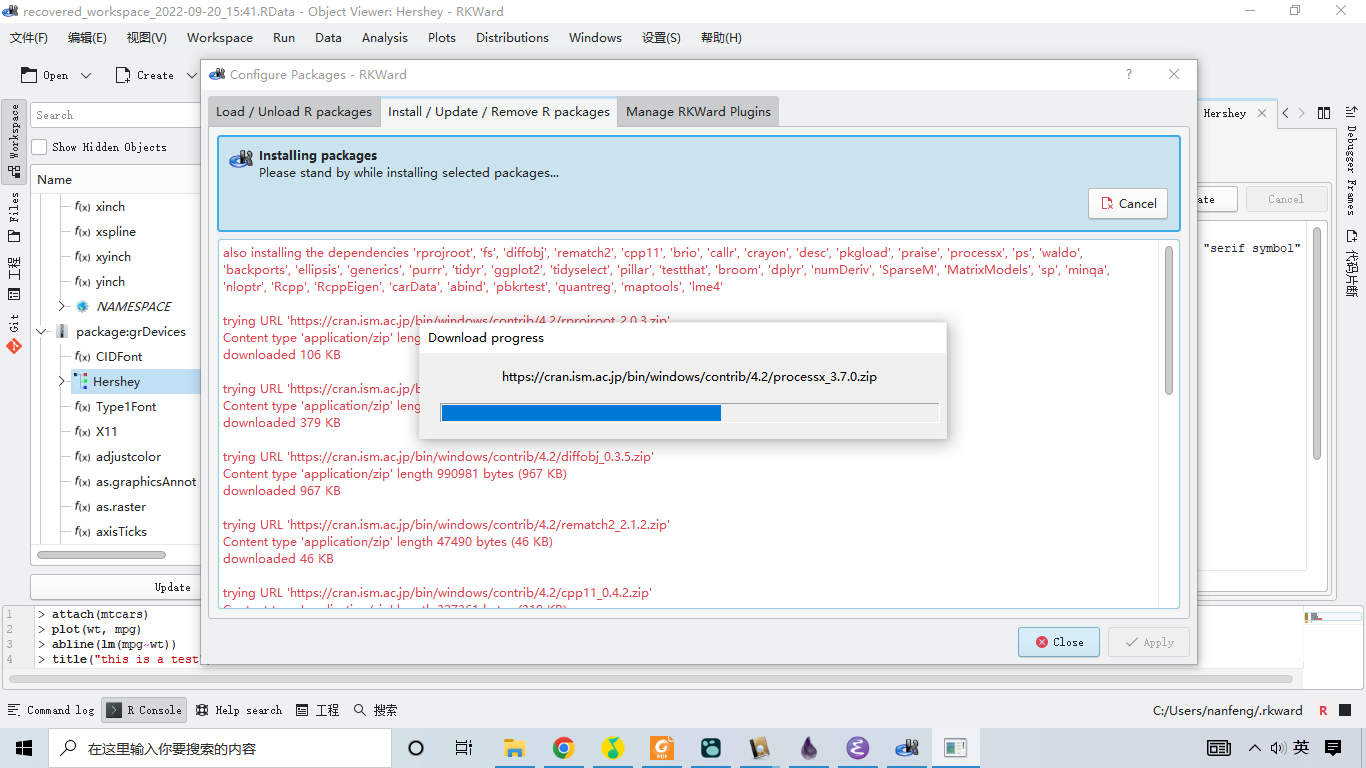Collapse the package:grDevices tree node
The height and width of the screenshot is (768, 1366).
tap(42, 332)
